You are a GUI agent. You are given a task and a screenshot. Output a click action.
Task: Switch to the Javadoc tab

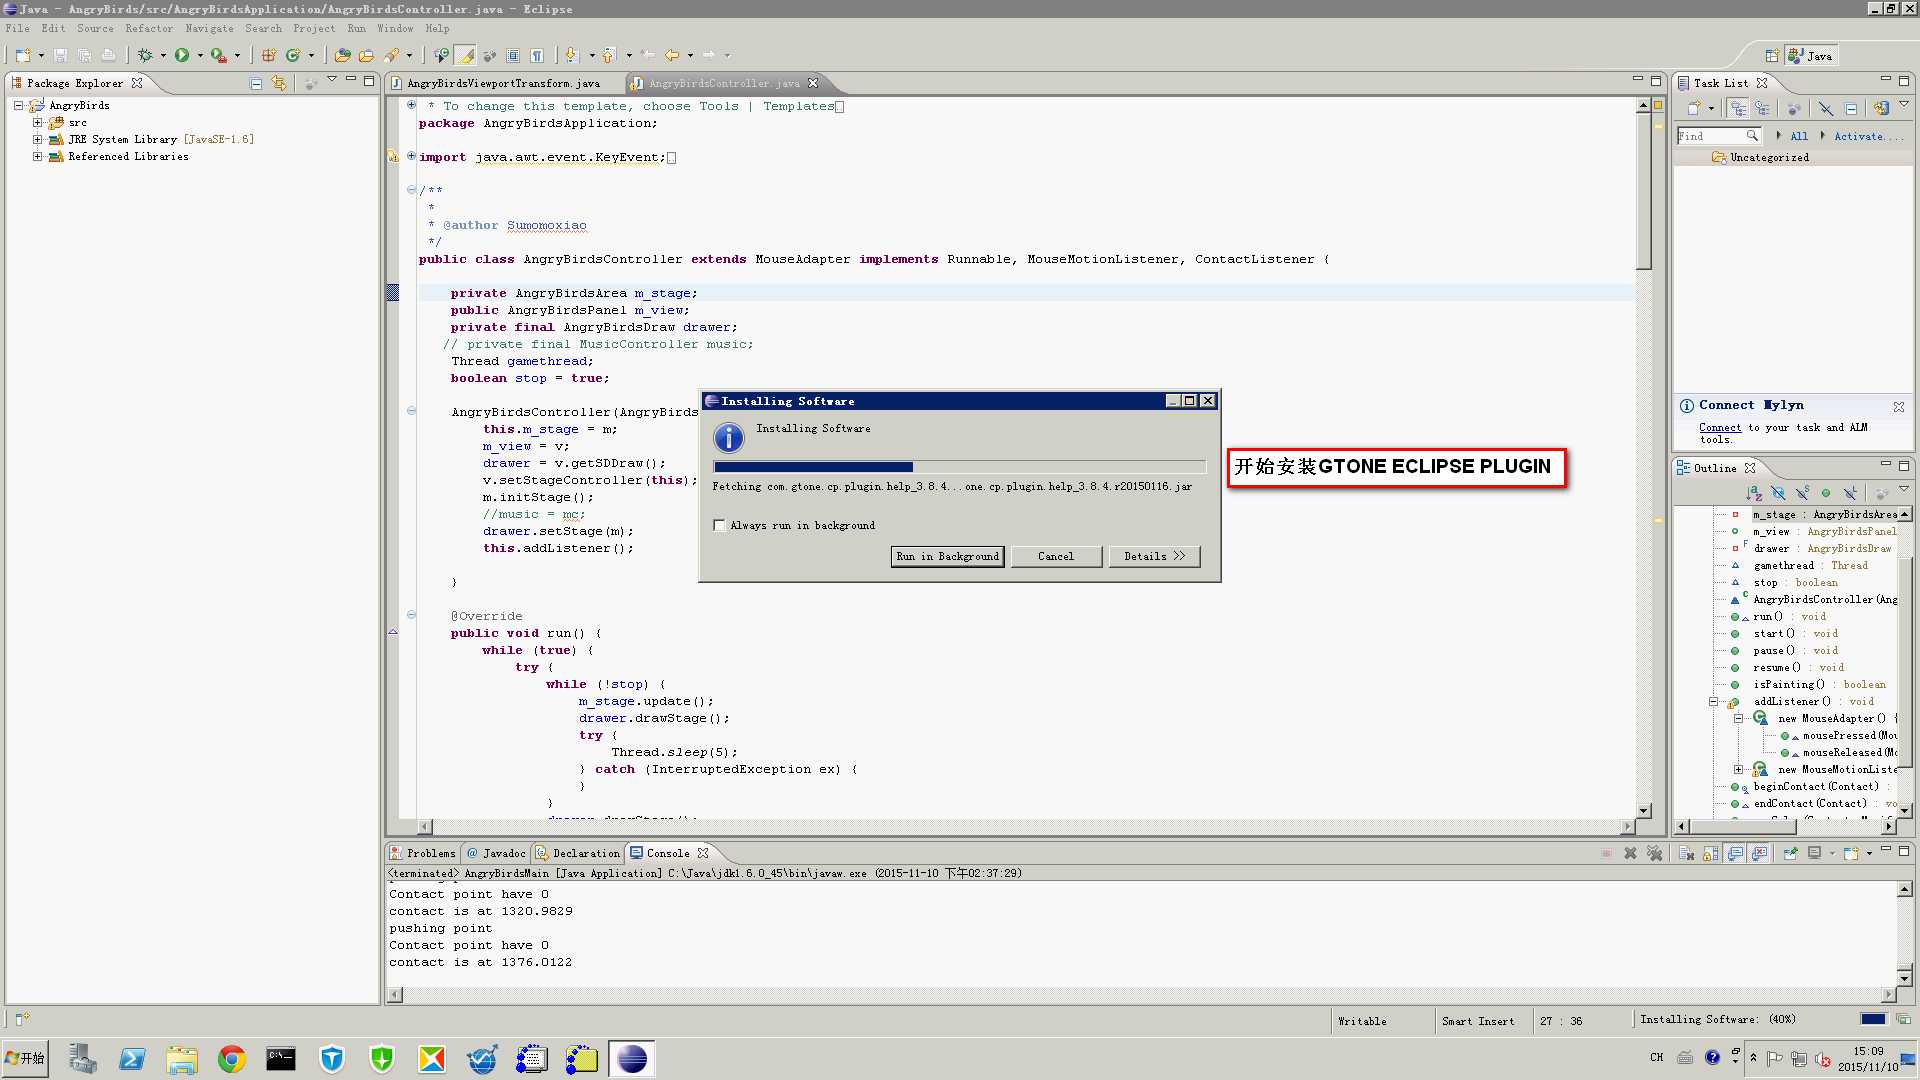[496, 853]
